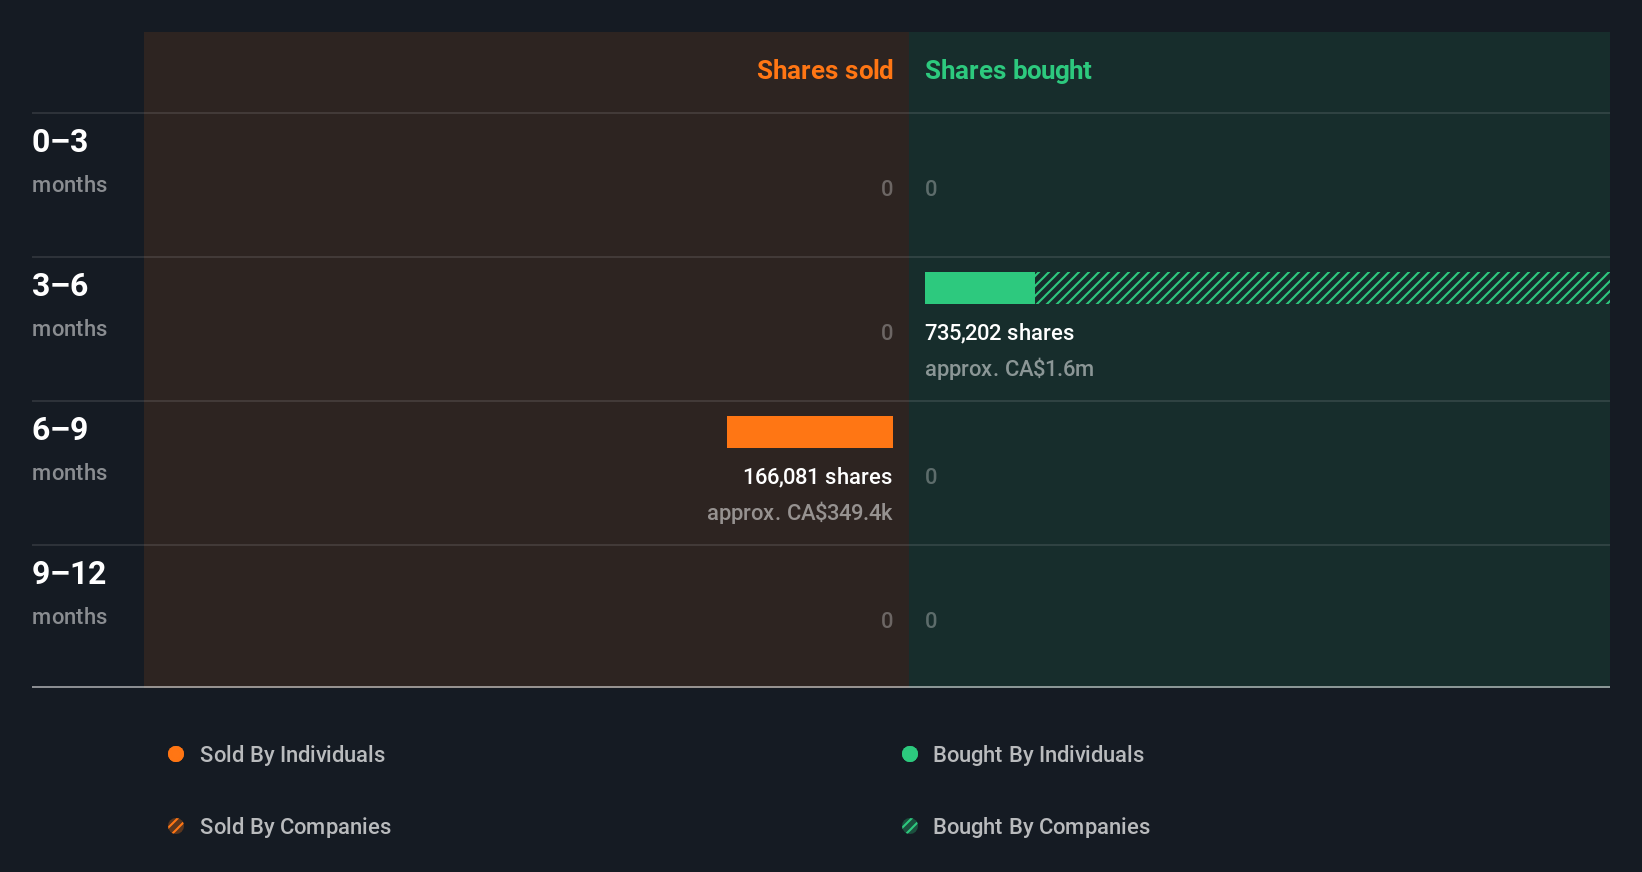Toggle the Bought By Companies legend label
The image size is (1642, 872).
click(x=1041, y=826)
